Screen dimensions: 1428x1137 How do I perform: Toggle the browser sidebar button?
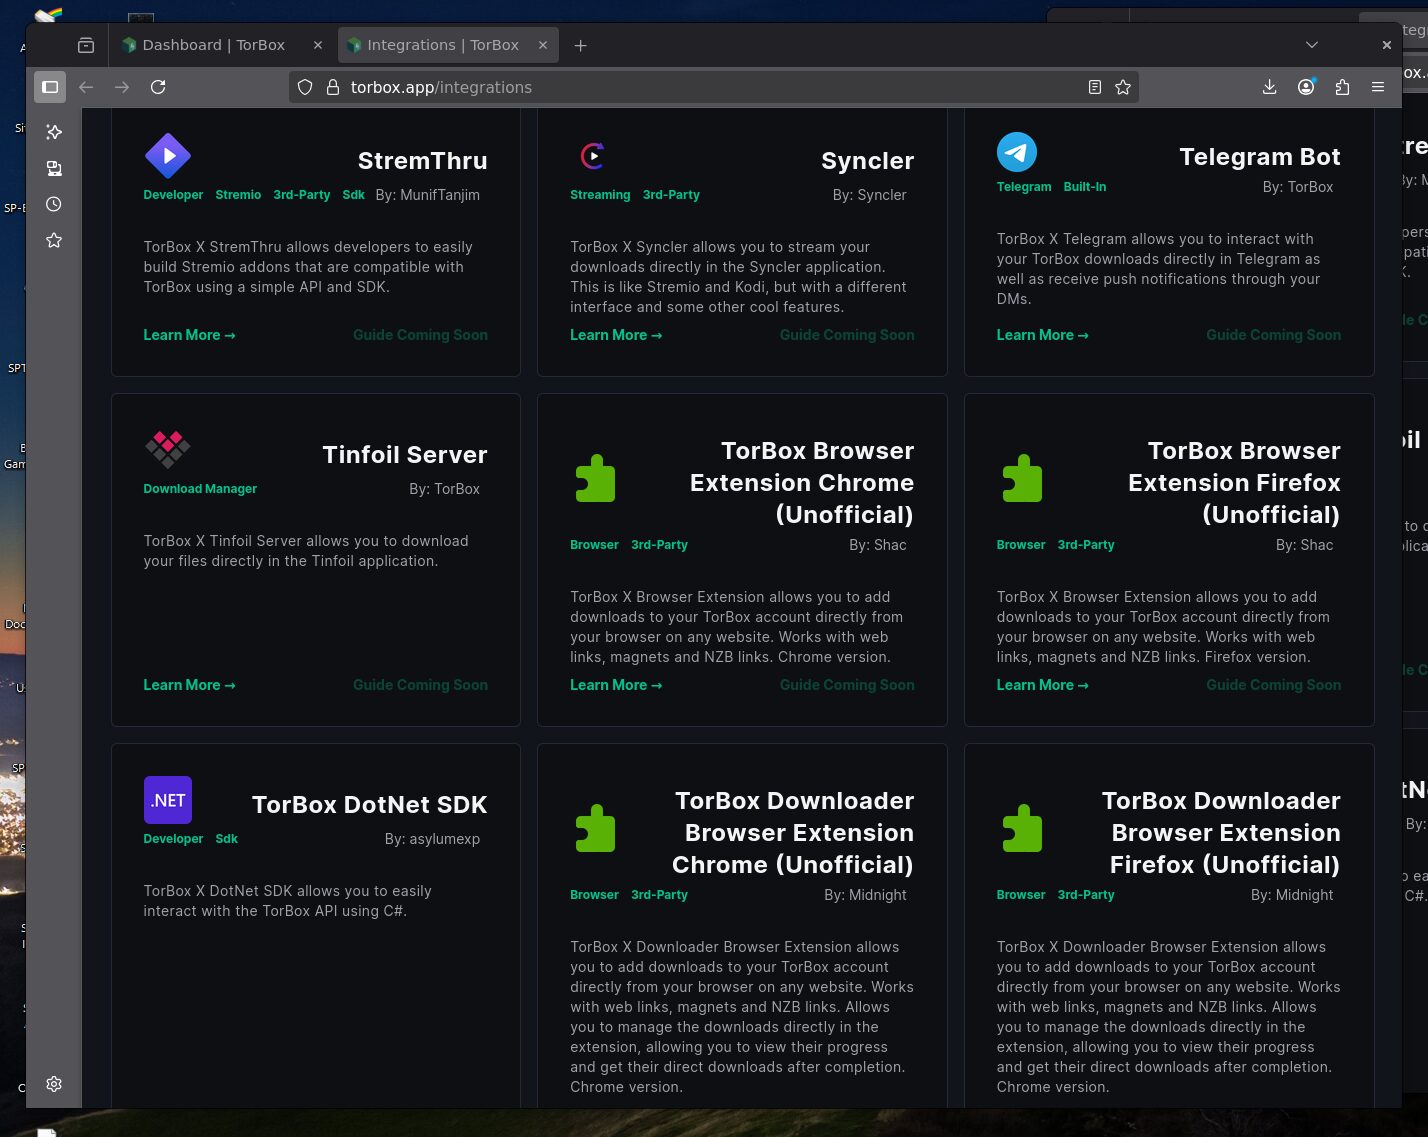pyautogui.click(x=50, y=87)
